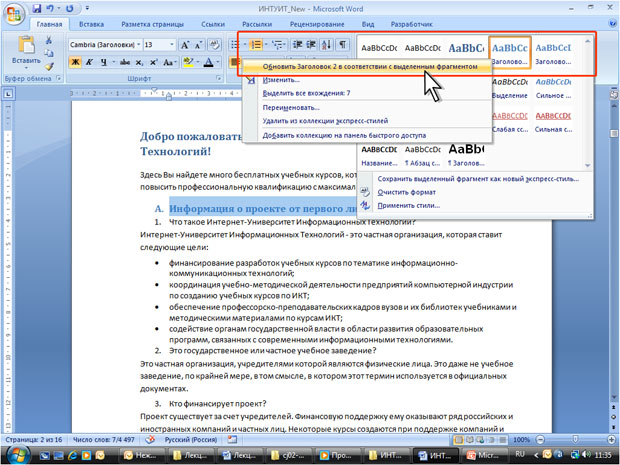620x465 pixels.
Task: Select the 'Заголово...' highlighted style thumbnail
Action: [x=510, y=53]
